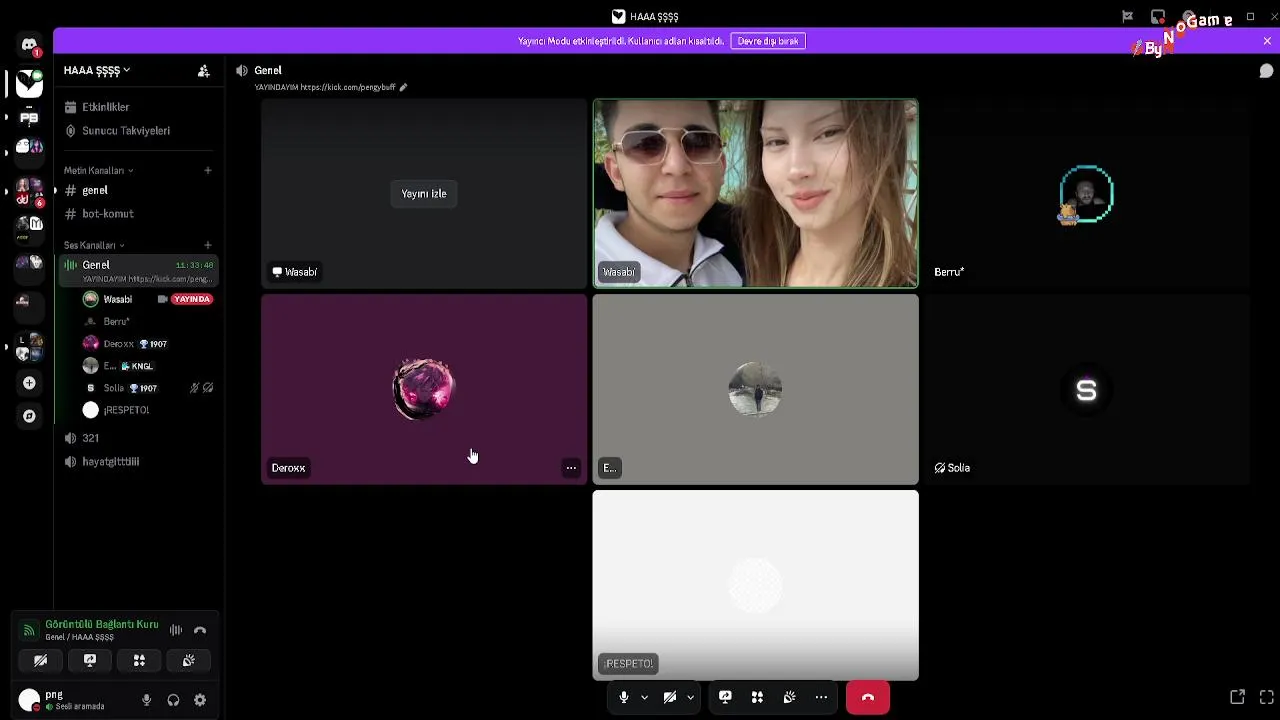
Task: Click the flag icon in title bar
Action: tap(1127, 16)
